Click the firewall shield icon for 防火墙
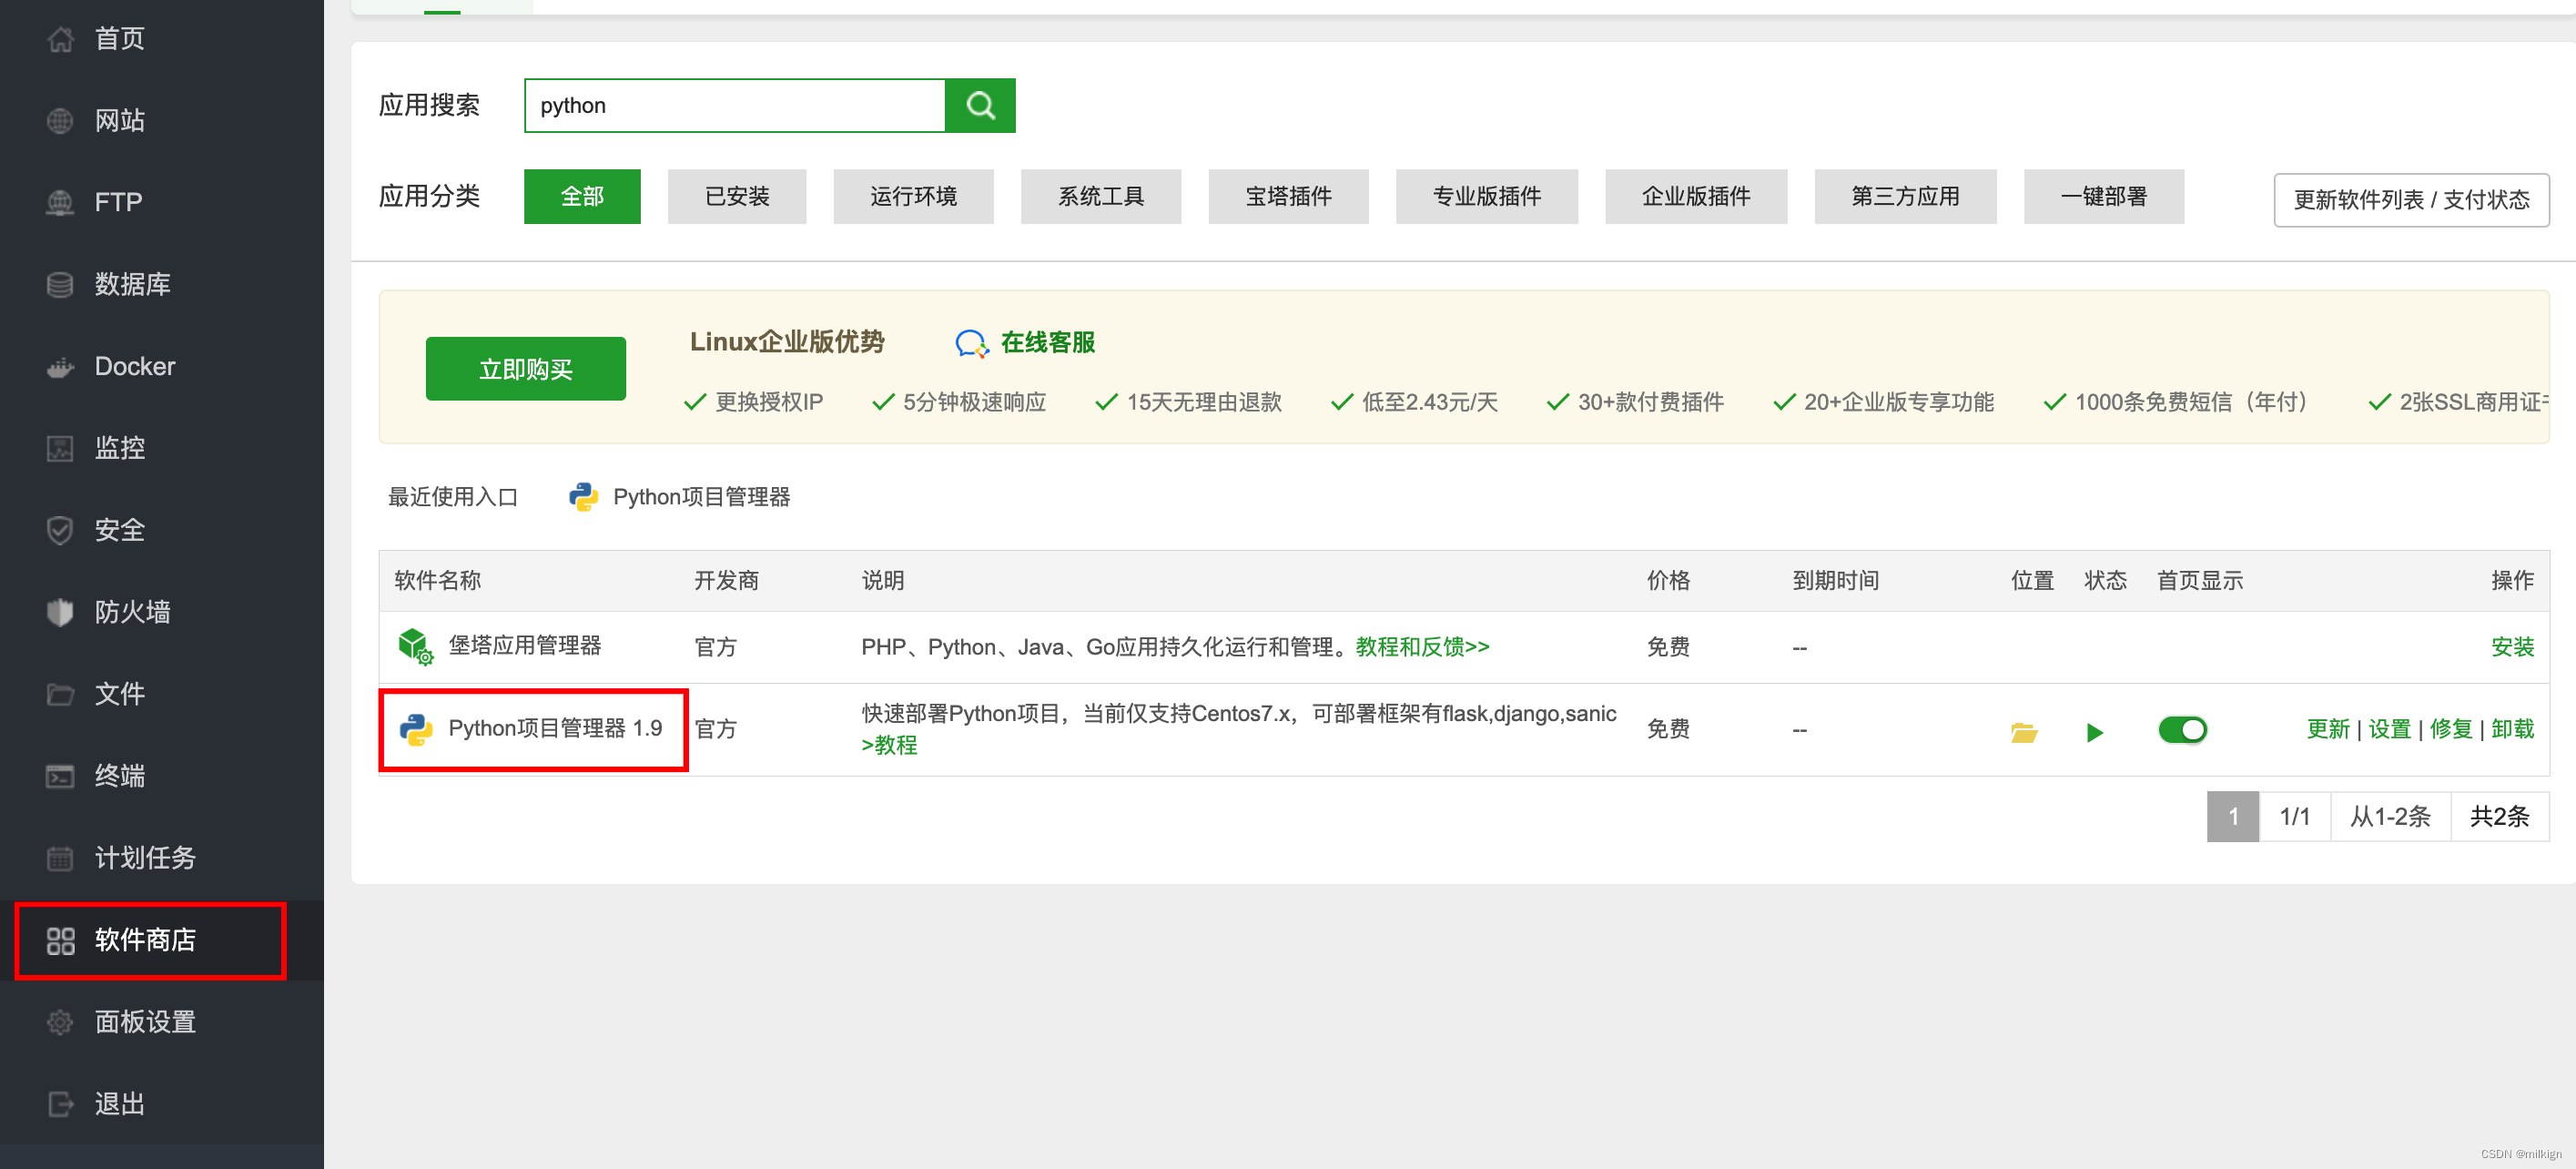The image size is (2576, 1169). 60,613
